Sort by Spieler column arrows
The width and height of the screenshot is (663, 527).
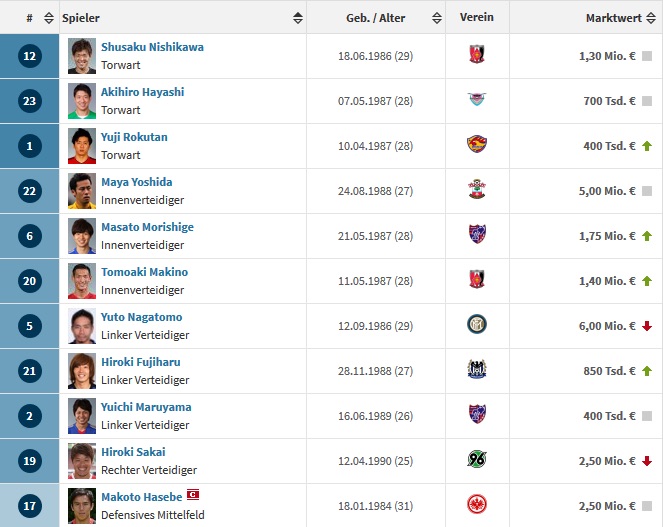[298, 18]
